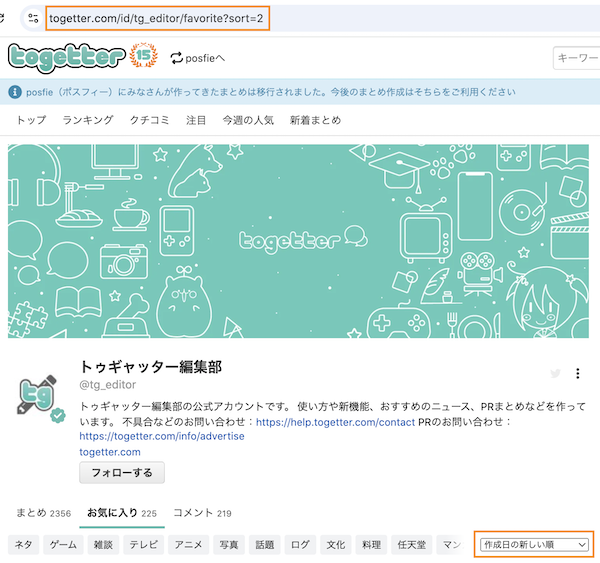Click the posfieへ switch icon

pyautogui.click(x=177, y=58)
